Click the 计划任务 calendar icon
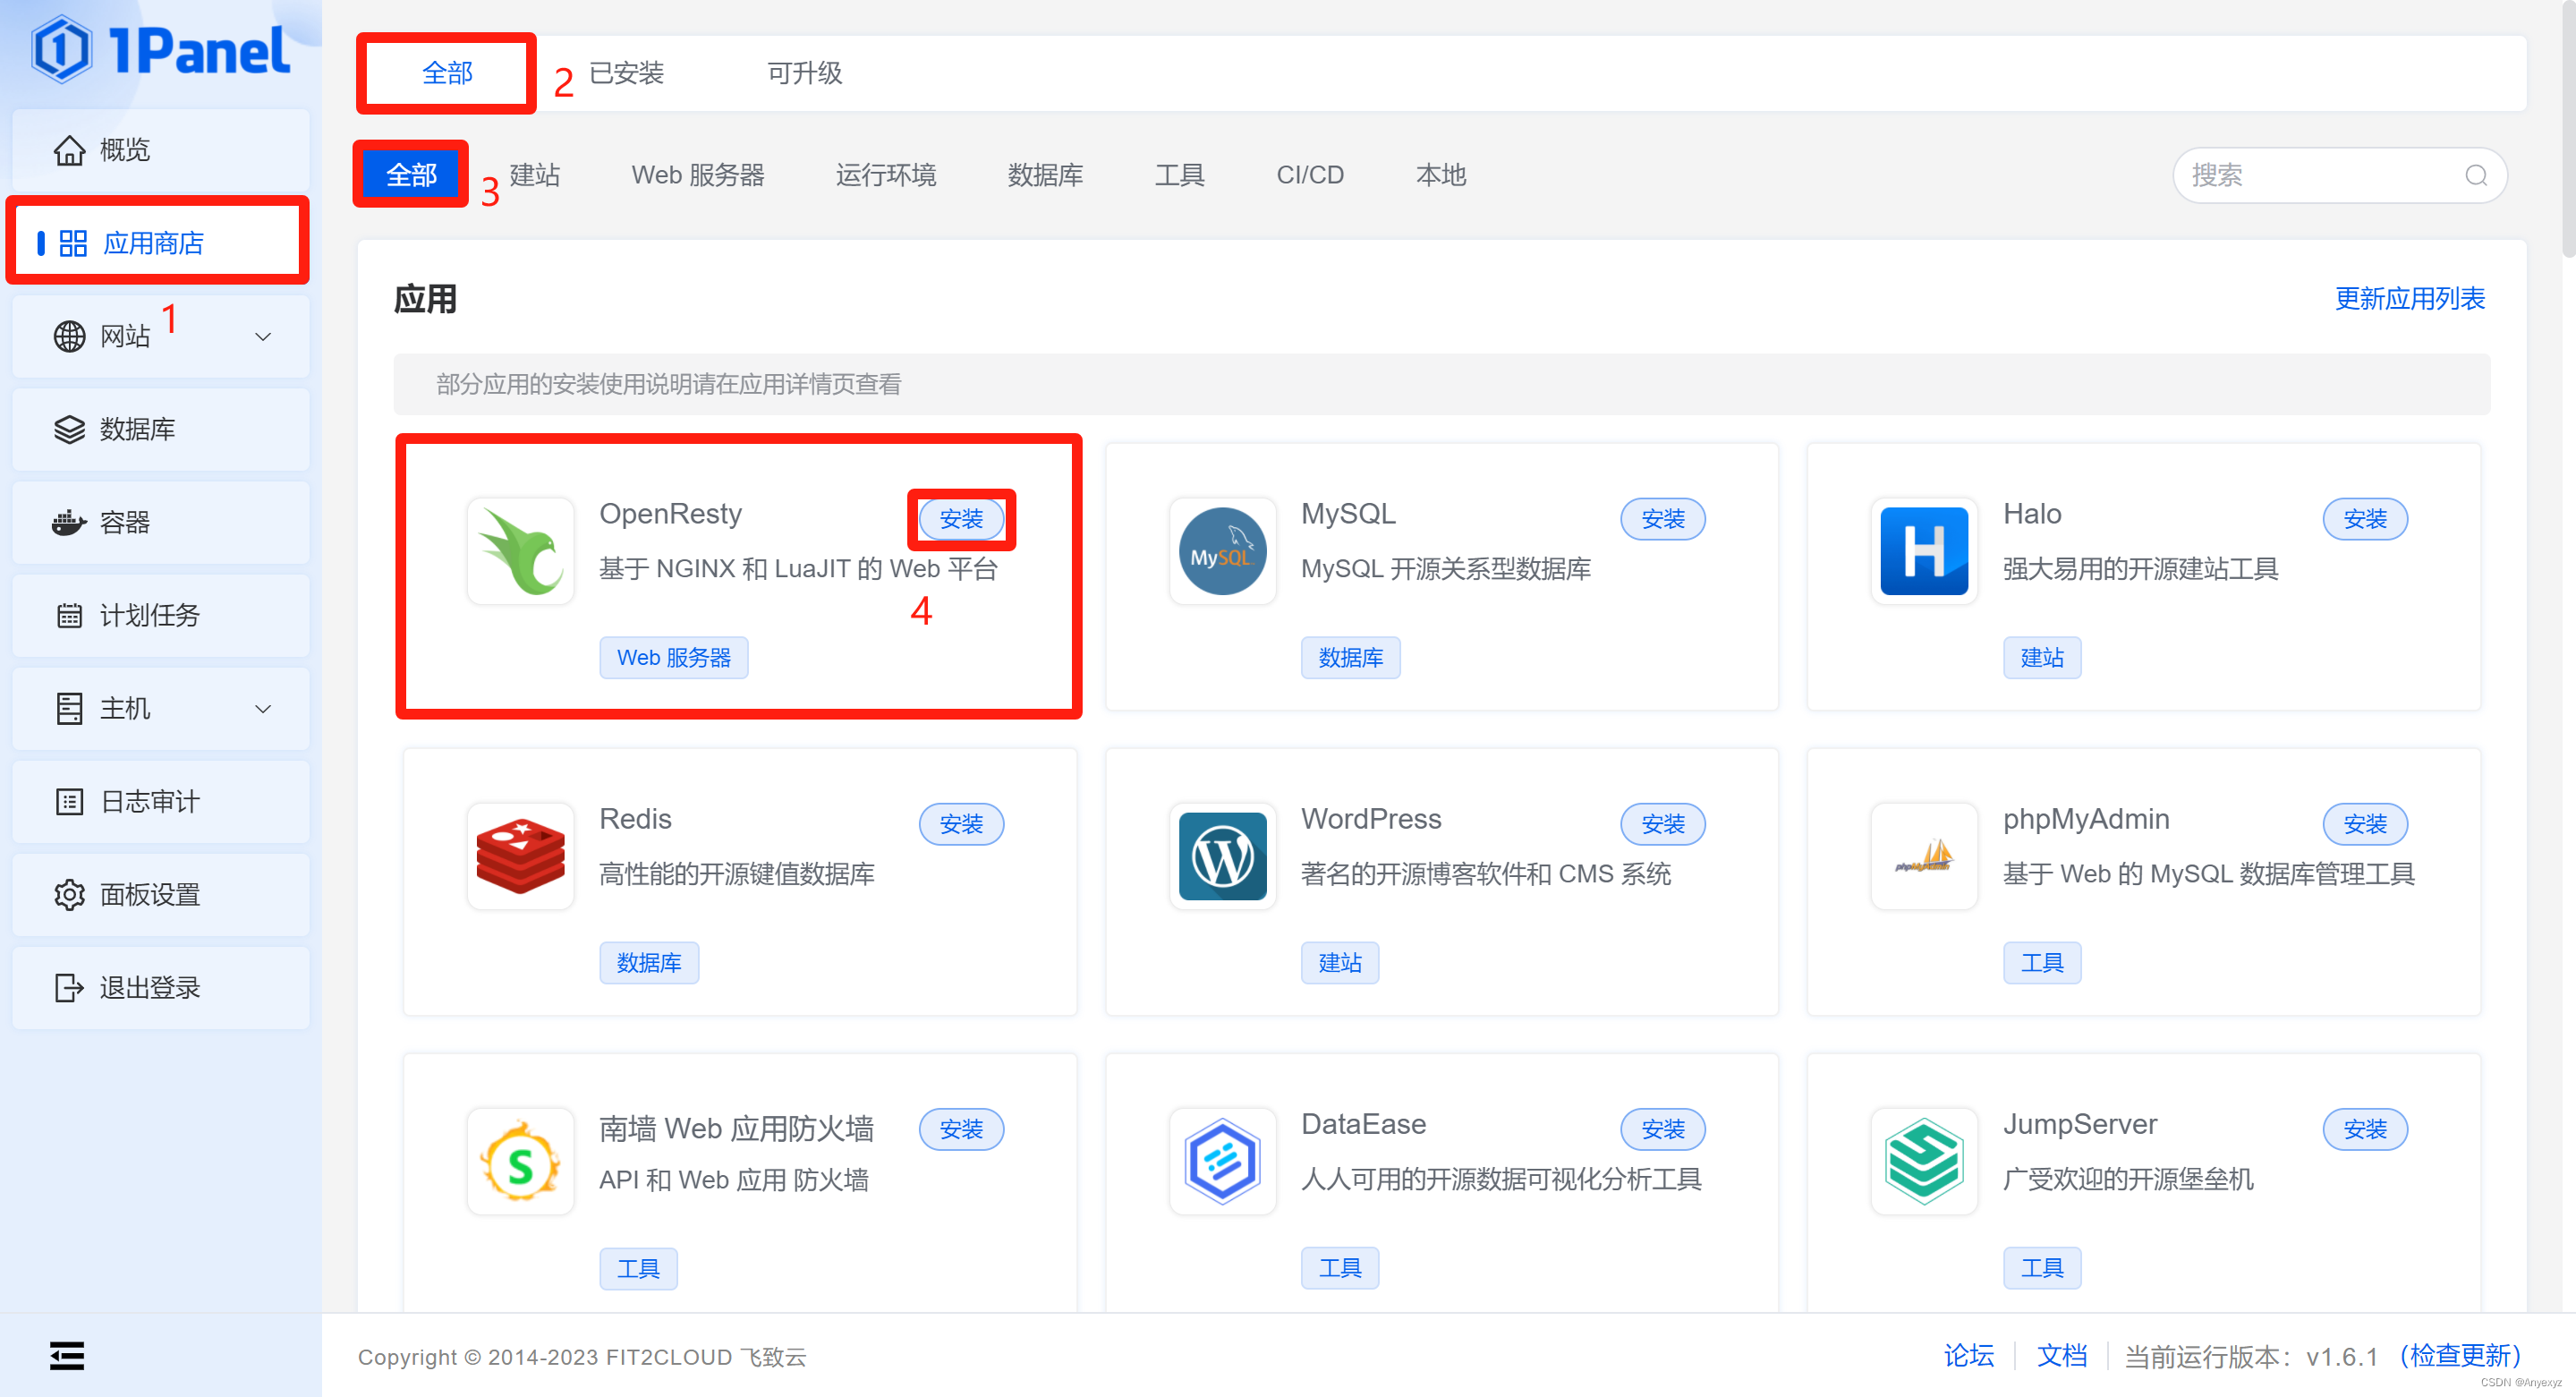This screenshot has width=2576, height=1397. 69,615
